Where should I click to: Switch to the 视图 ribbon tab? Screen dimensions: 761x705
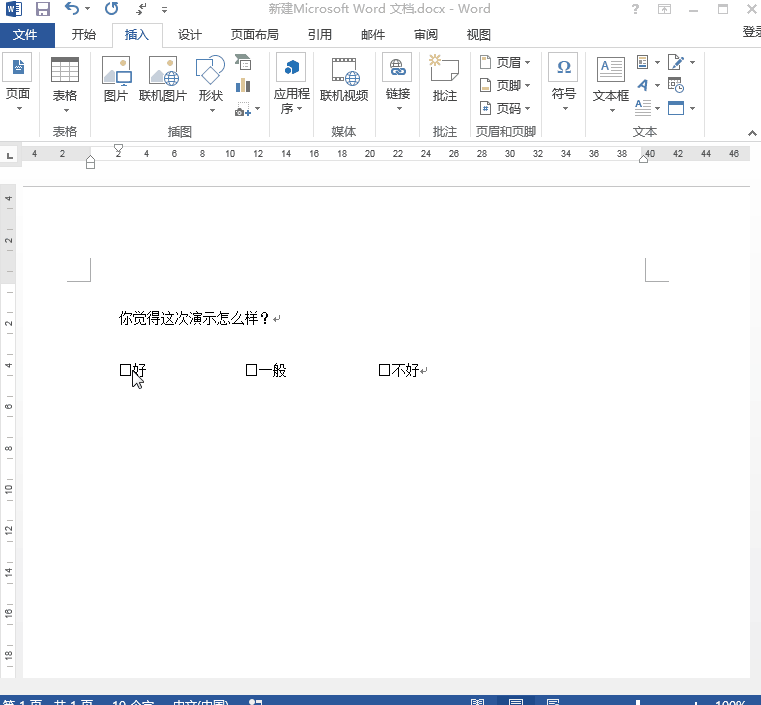coord(479,34)
